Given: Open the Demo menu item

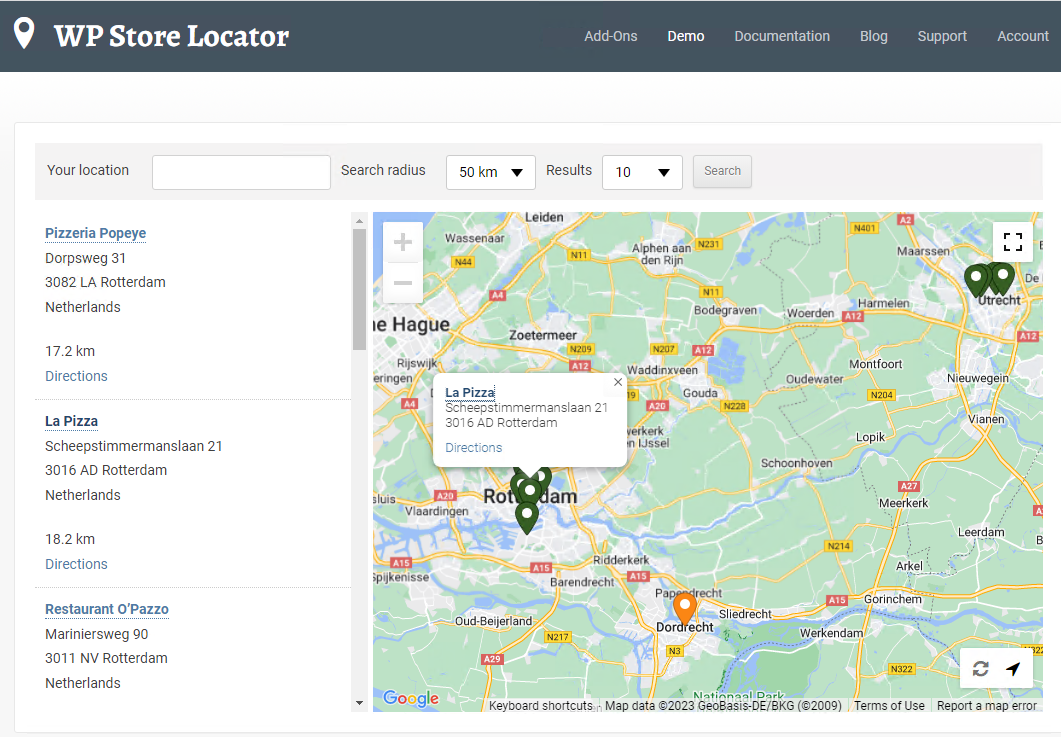Looking at the screenshot, I should [x=685, y=37].
